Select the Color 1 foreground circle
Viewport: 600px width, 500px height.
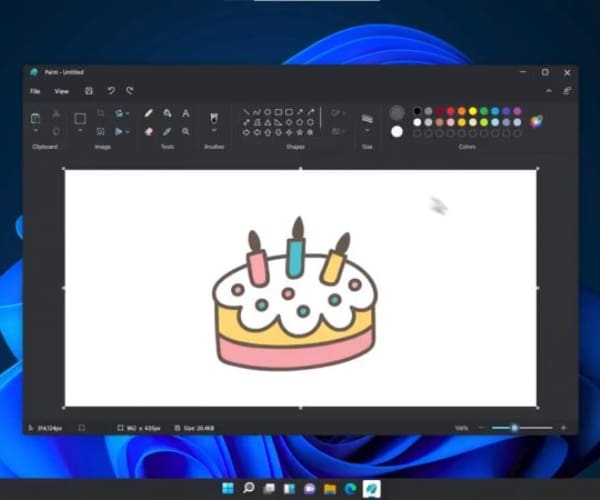pos(397,113)
